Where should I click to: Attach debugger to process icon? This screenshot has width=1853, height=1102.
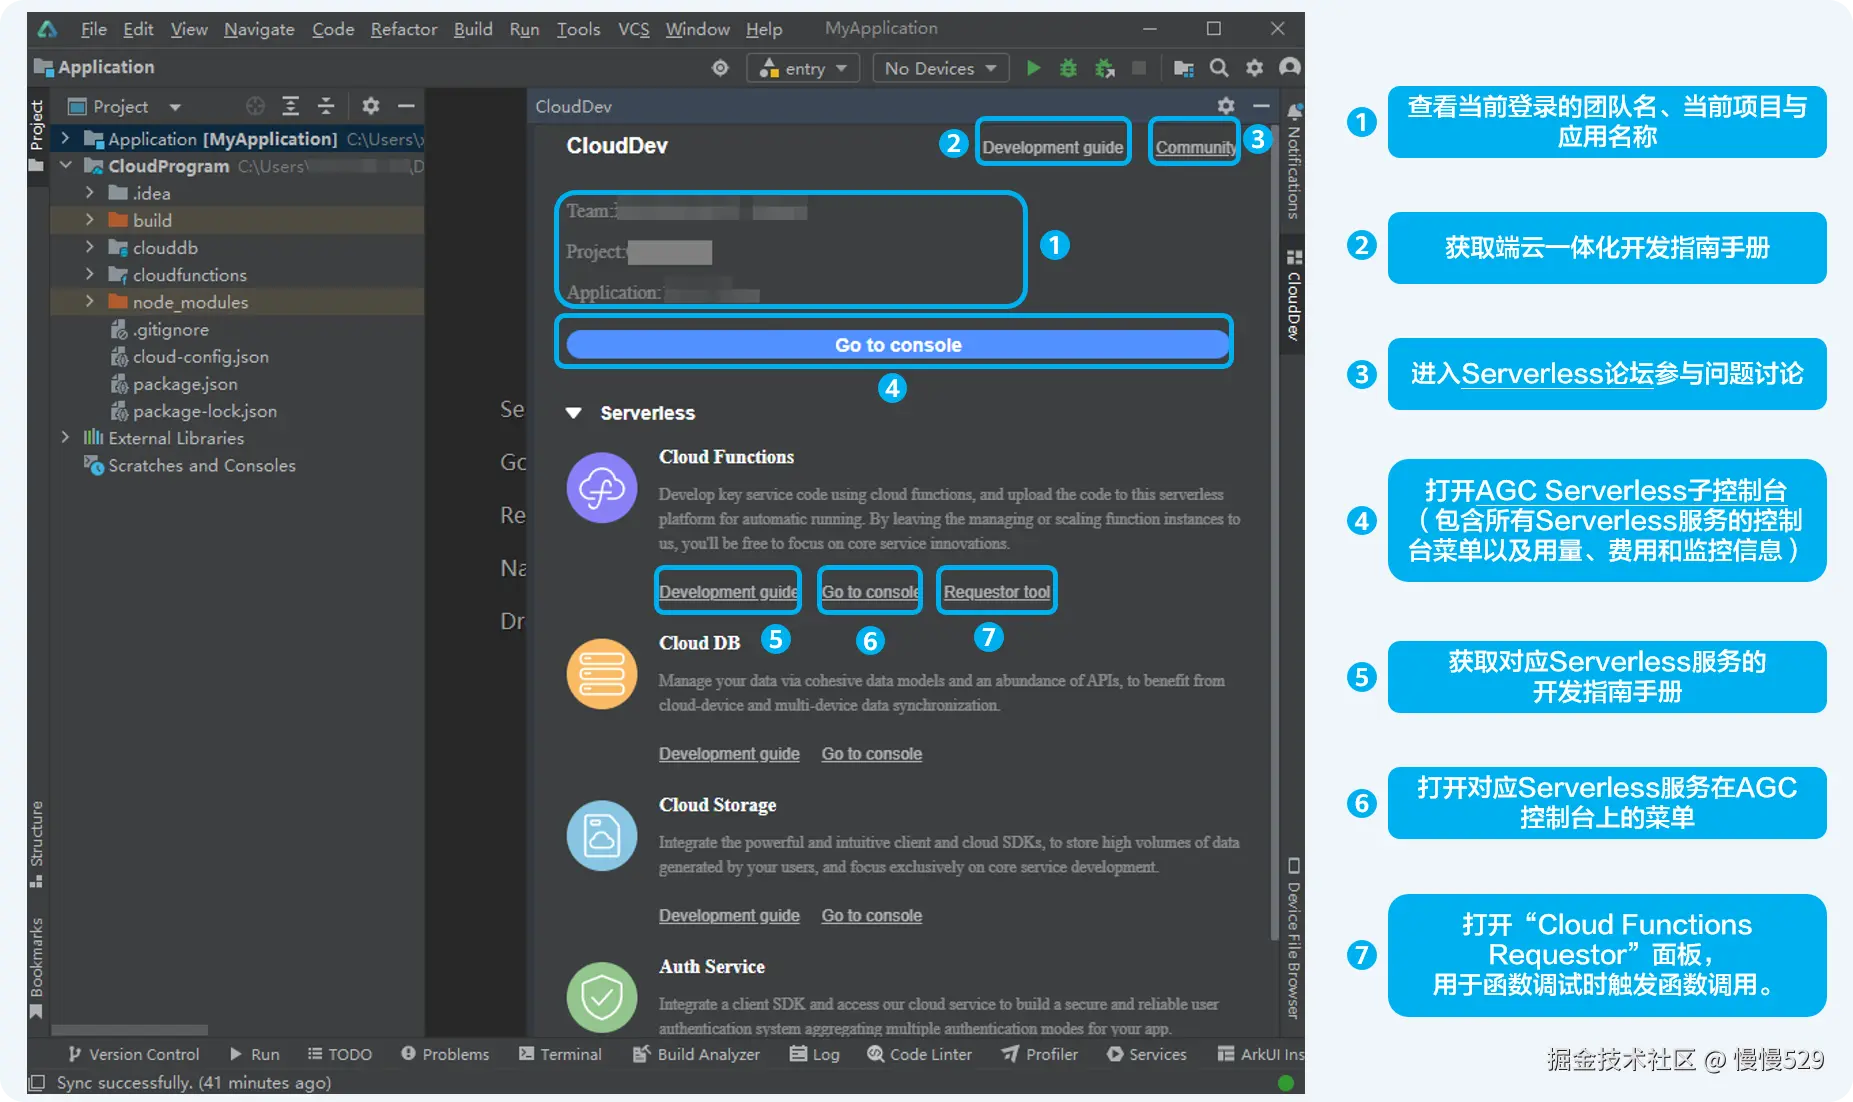coord(1104,68)
